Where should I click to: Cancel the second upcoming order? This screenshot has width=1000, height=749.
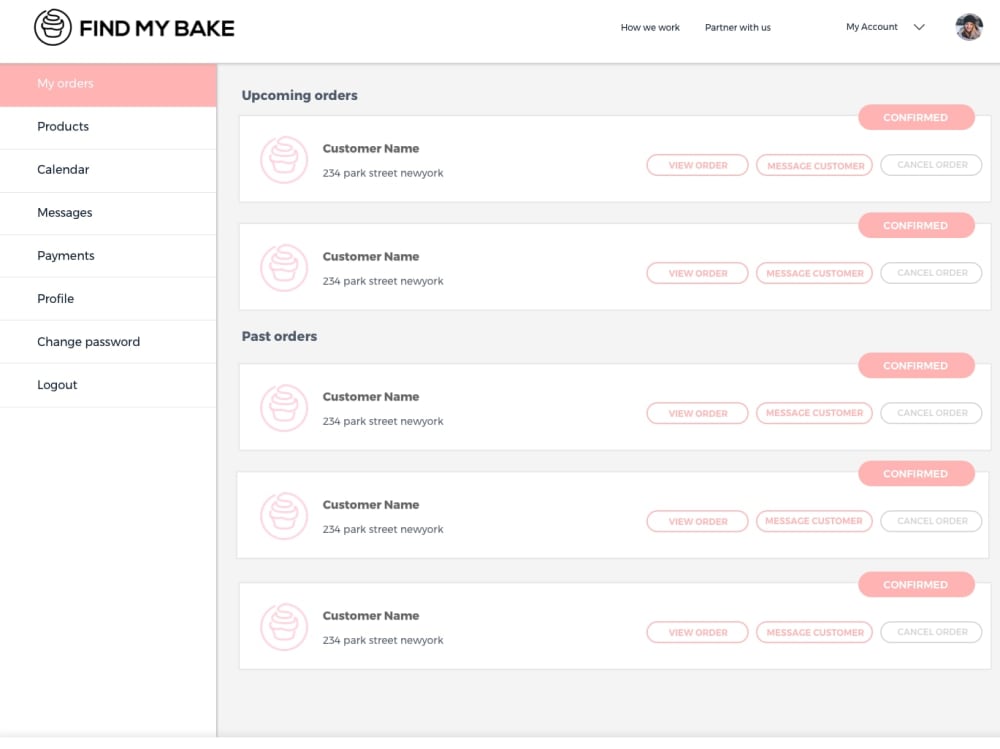[x=931, y=272]
